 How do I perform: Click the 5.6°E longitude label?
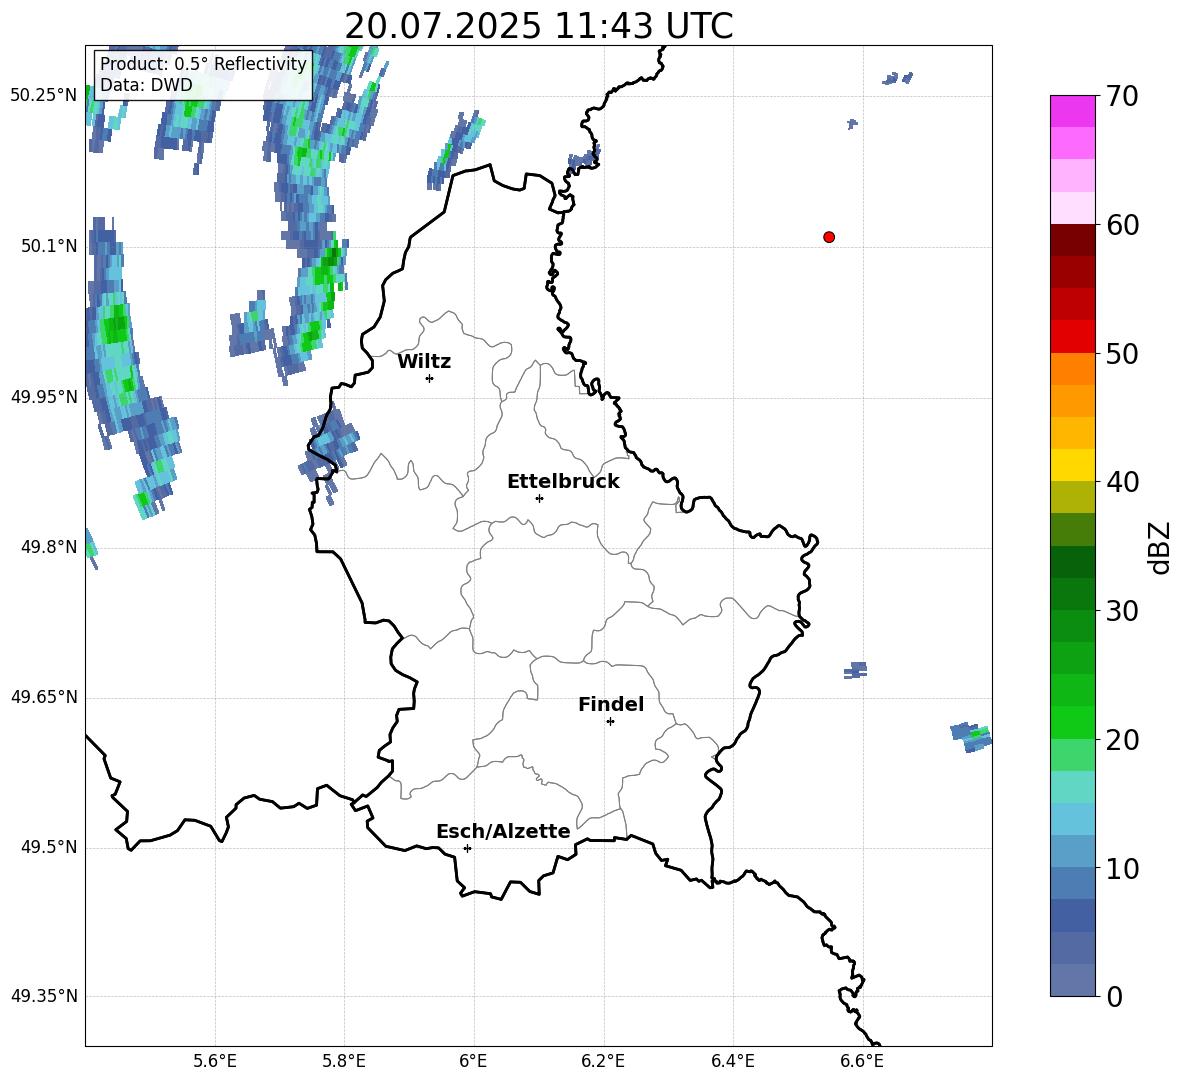215,1061
